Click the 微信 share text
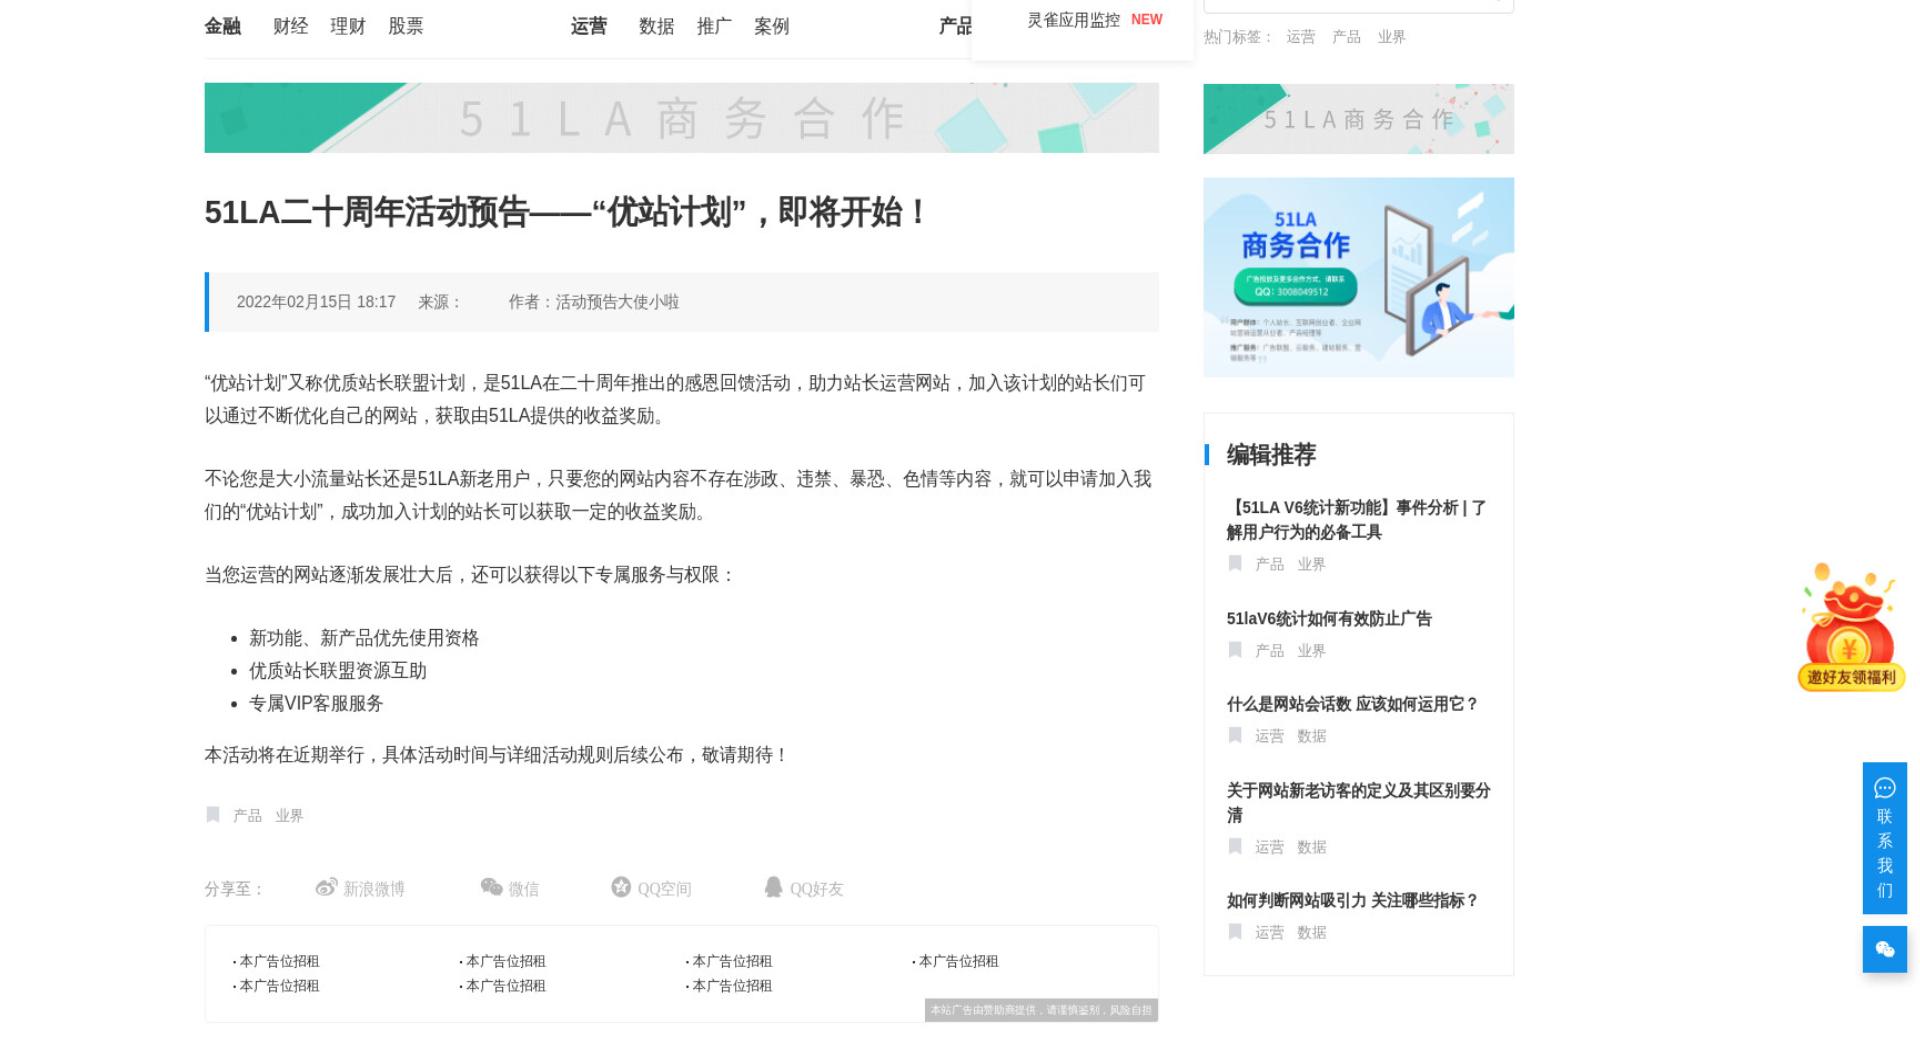1920x1050 pixels. (x=523, y=889)
